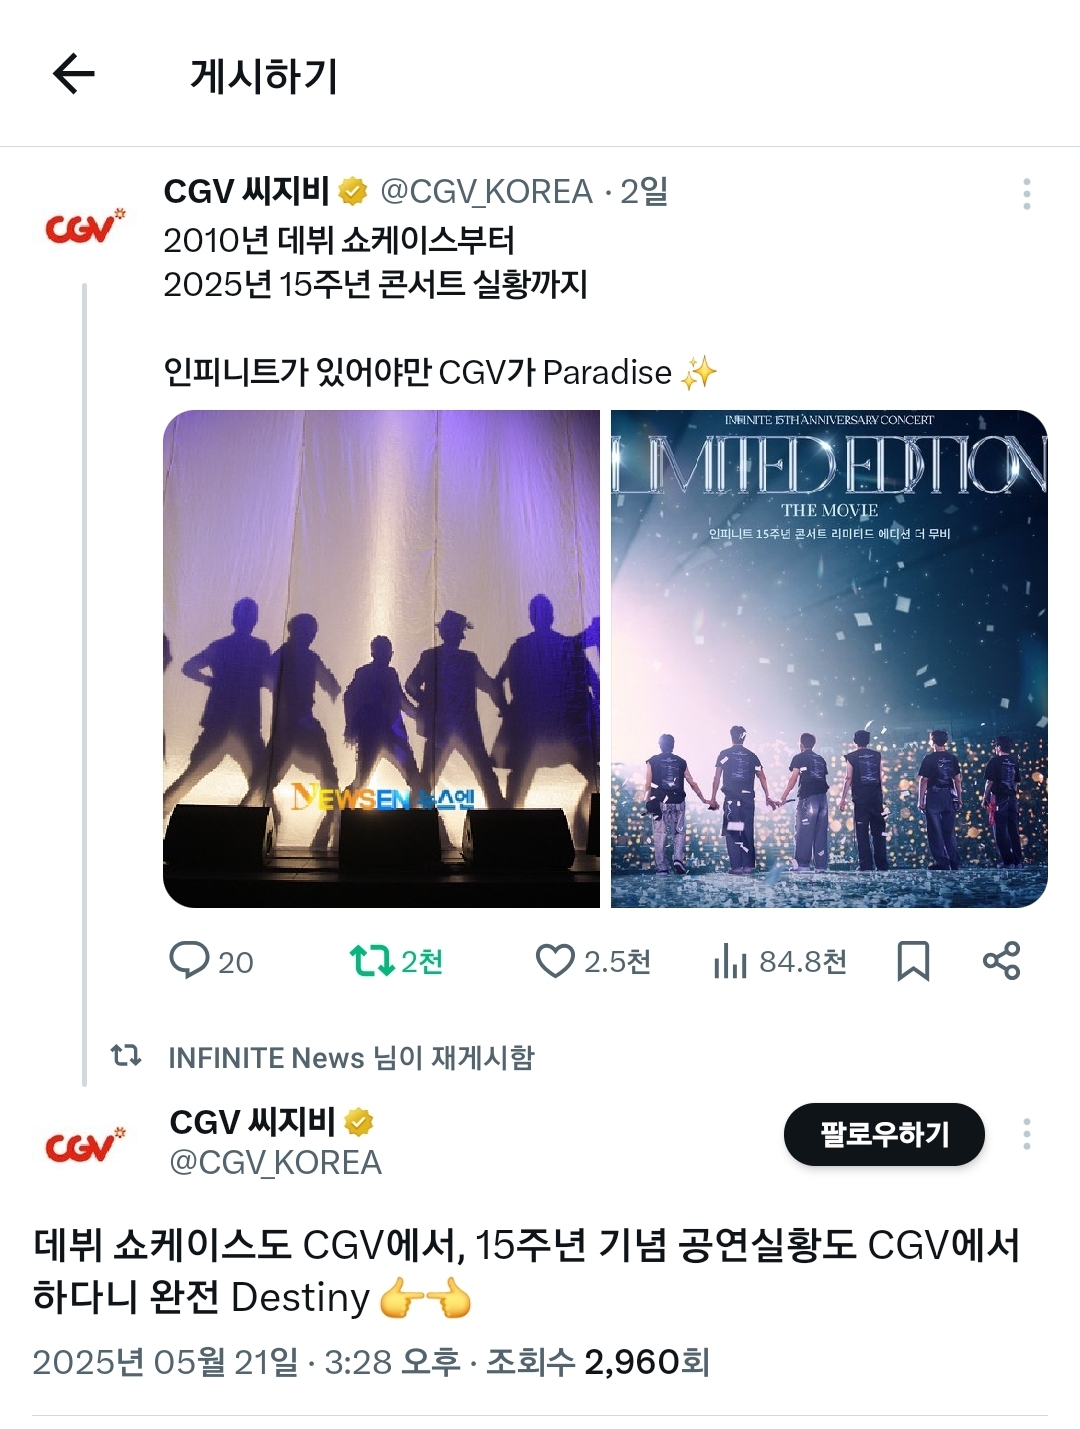
Task: Tap verified badge on lower CGV 씨지비
Action: click(358, 1122)
